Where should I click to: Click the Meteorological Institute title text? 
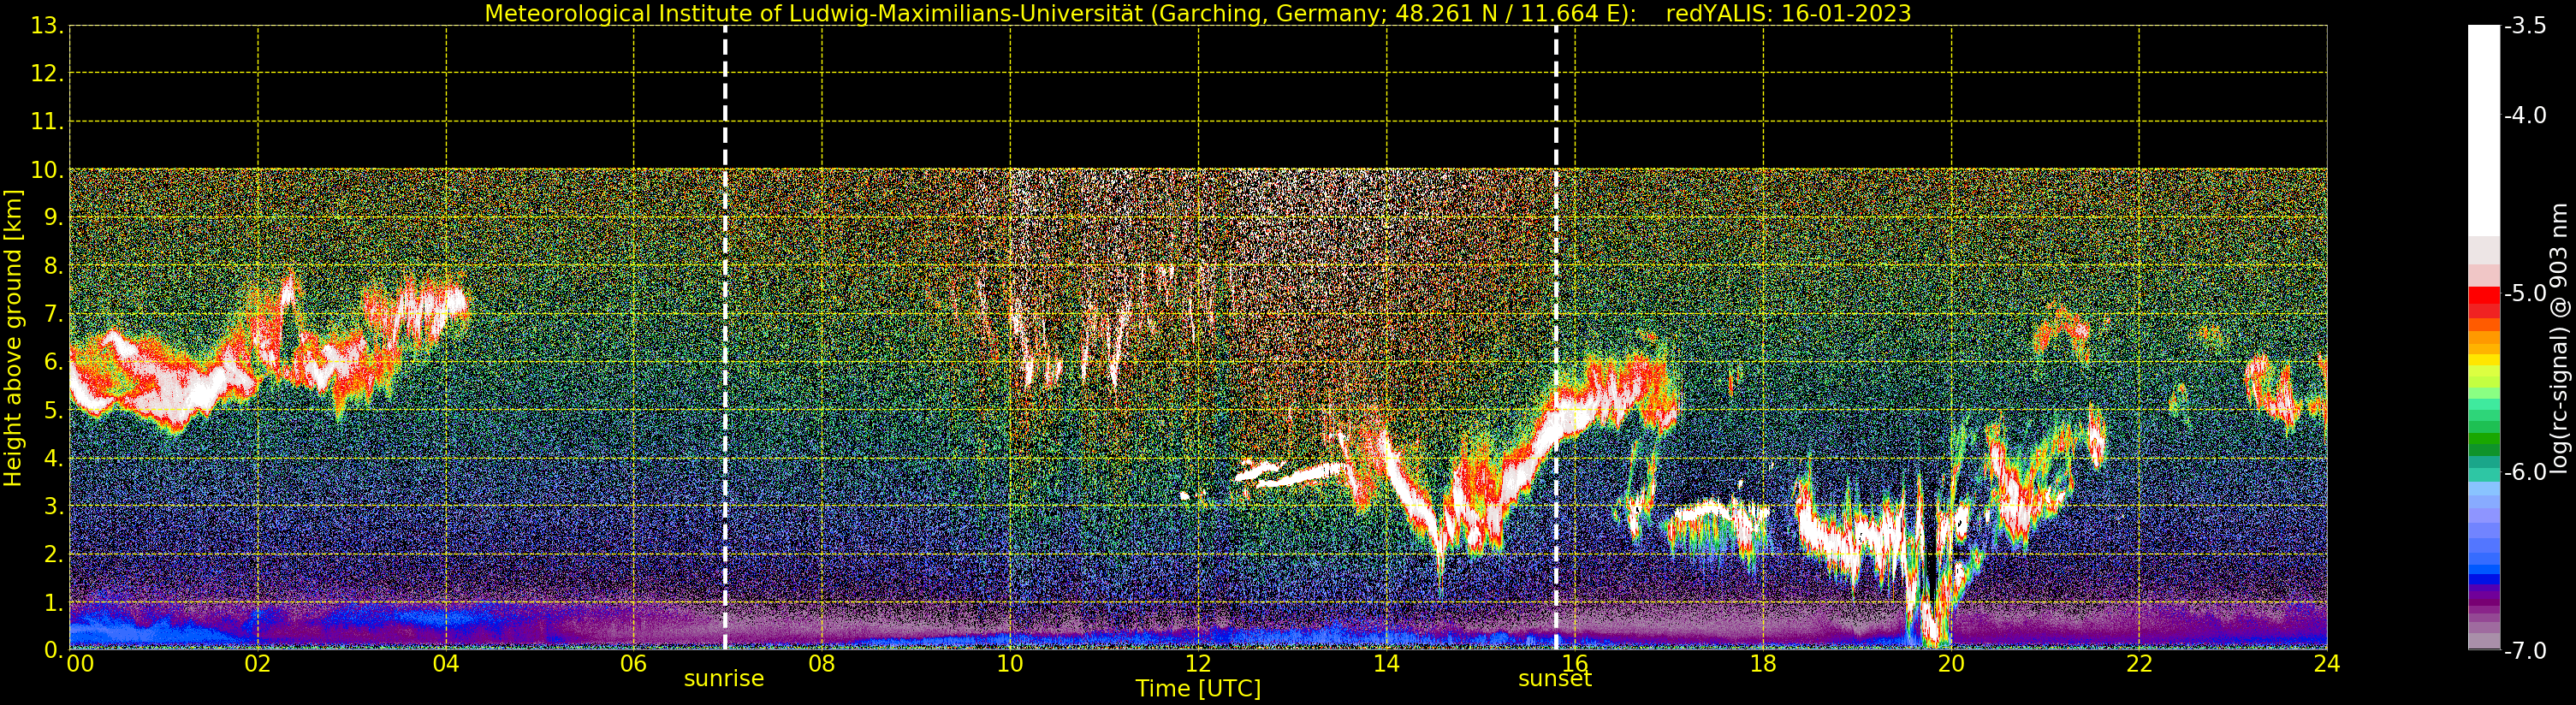pos(1061,13)
